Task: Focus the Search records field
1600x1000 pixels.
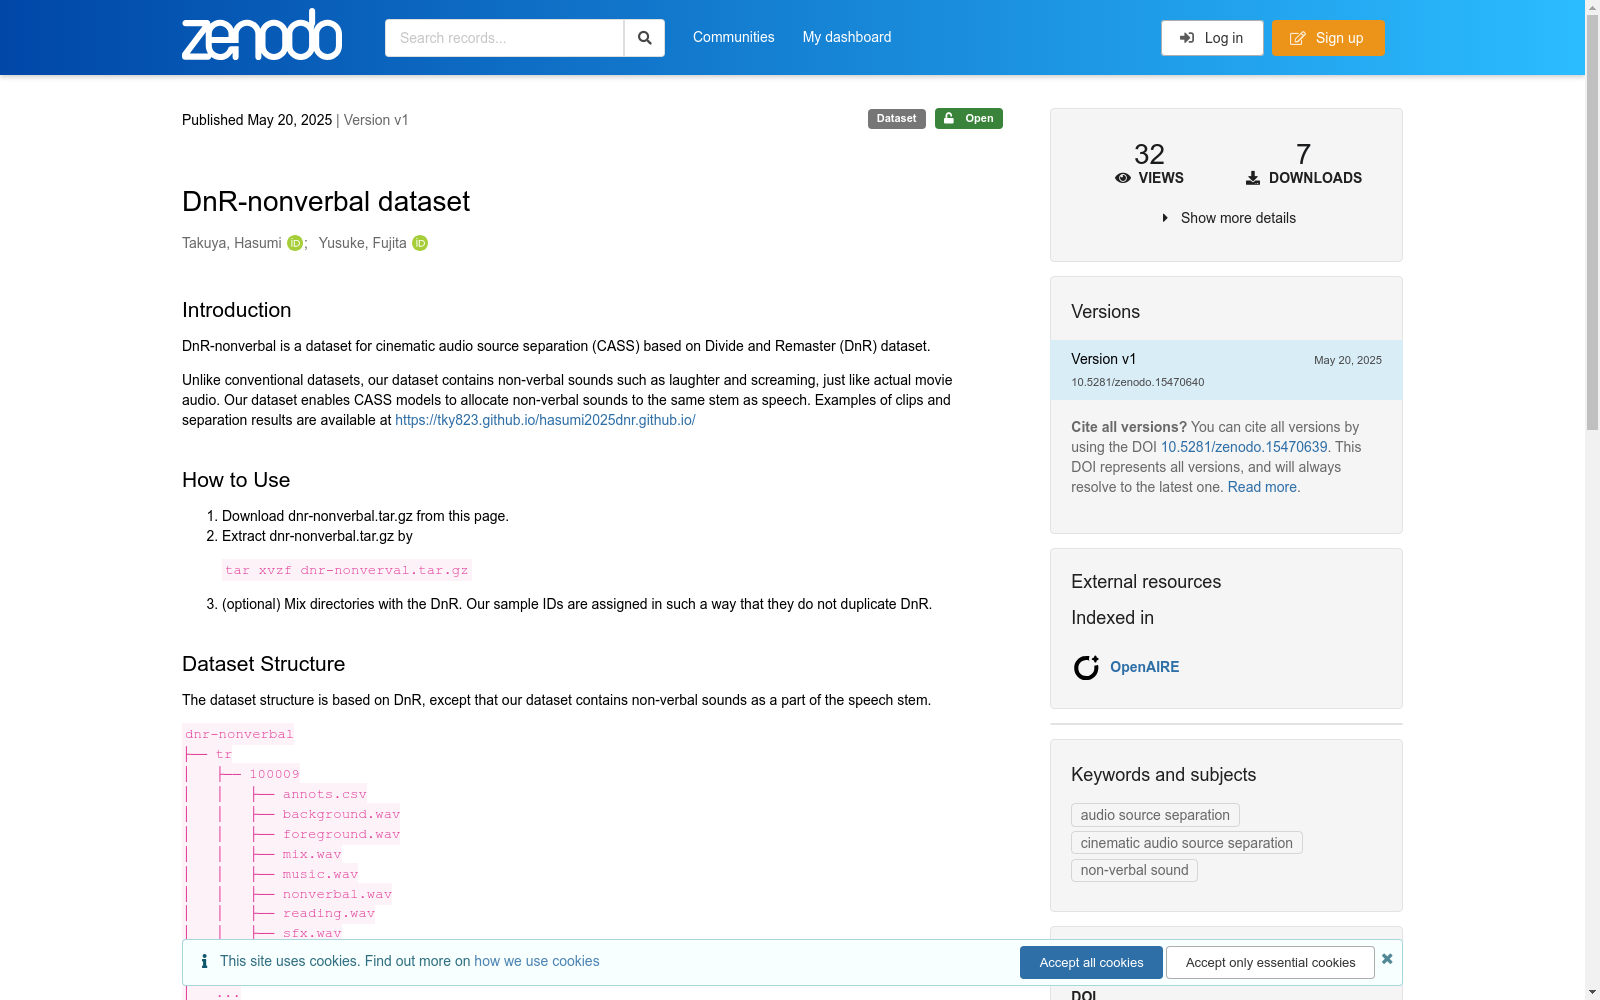Action: (x=504, y=38)
